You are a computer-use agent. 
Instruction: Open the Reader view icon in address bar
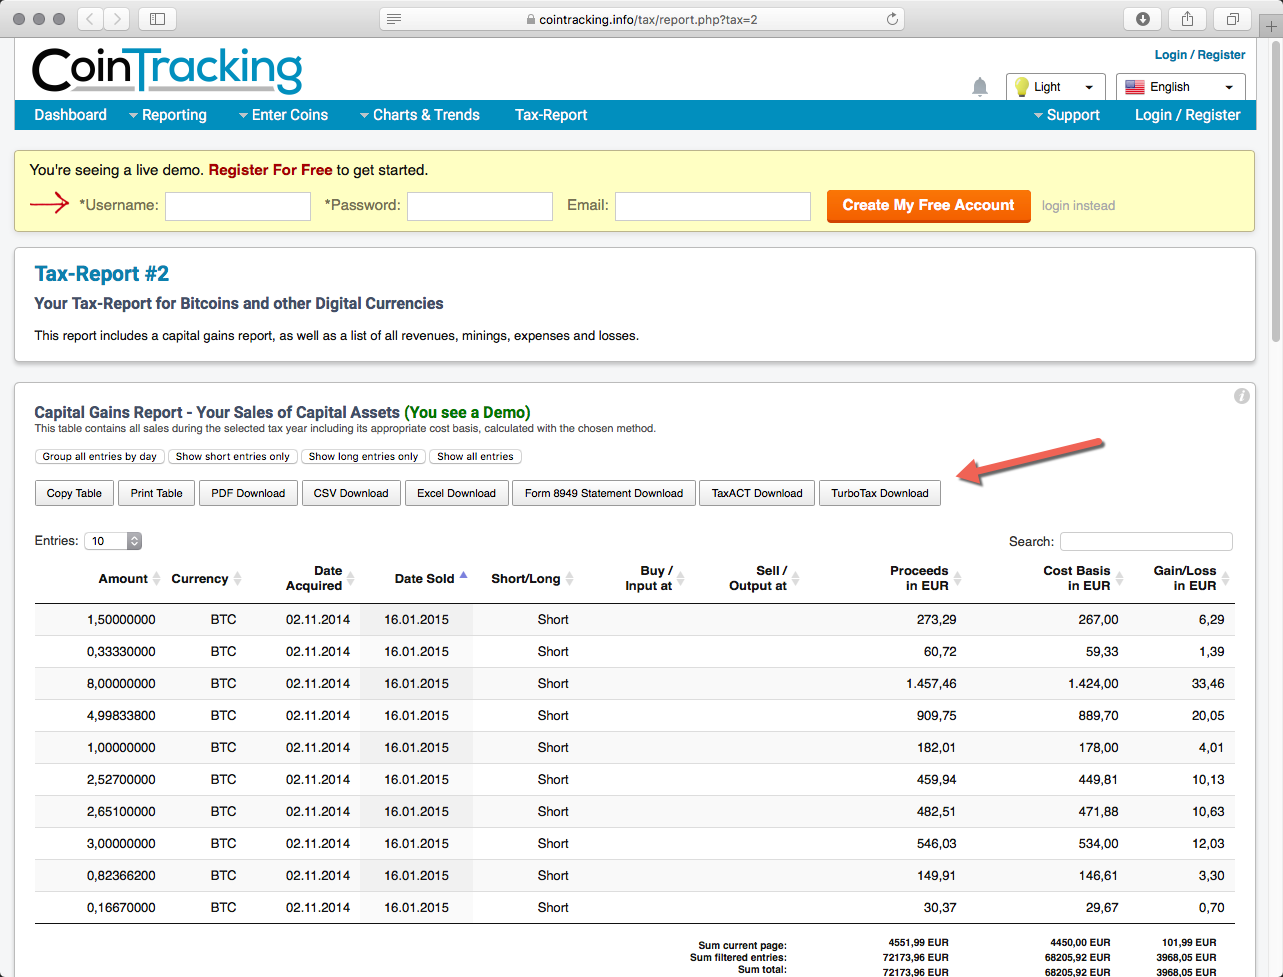[x=394, y=19]
